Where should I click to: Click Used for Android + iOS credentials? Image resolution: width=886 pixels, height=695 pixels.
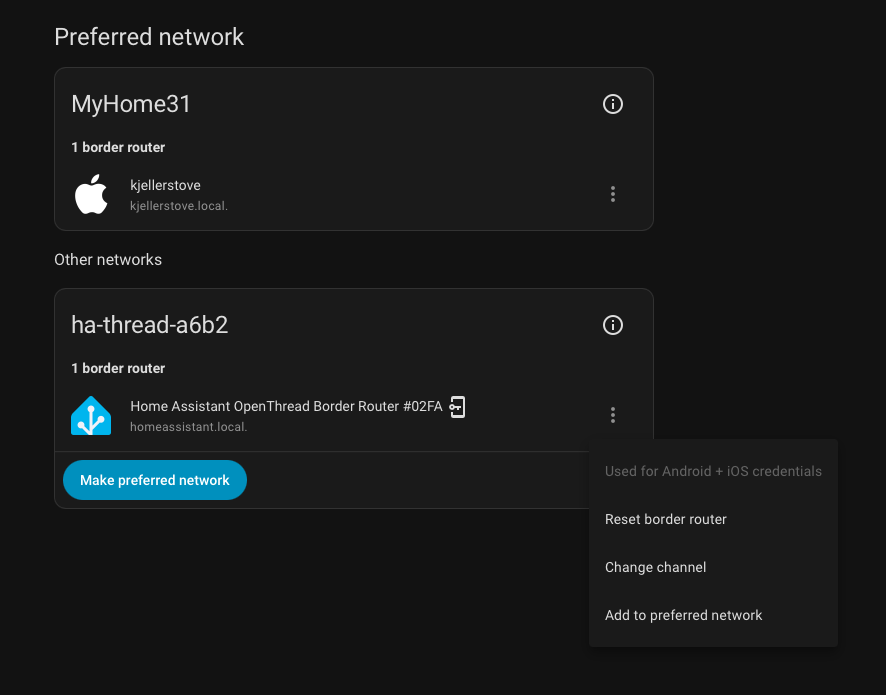713,471
